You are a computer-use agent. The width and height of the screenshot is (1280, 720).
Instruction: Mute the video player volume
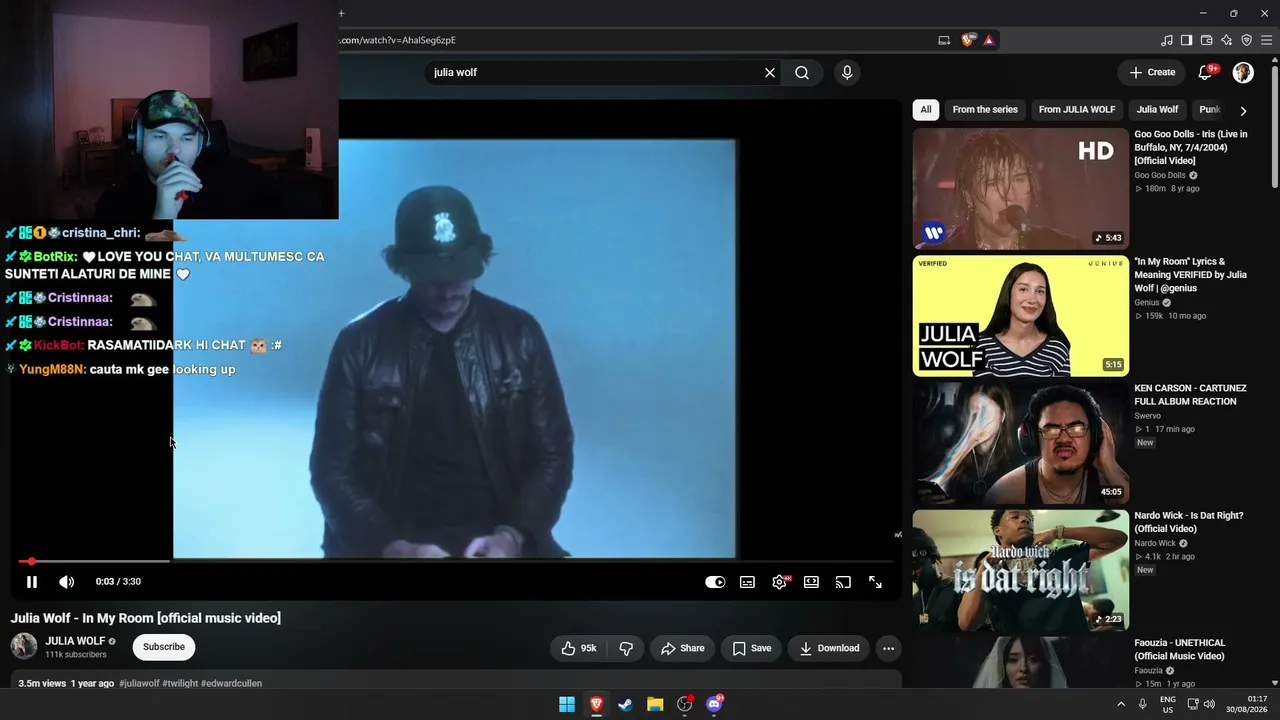(x=66, y=582)
